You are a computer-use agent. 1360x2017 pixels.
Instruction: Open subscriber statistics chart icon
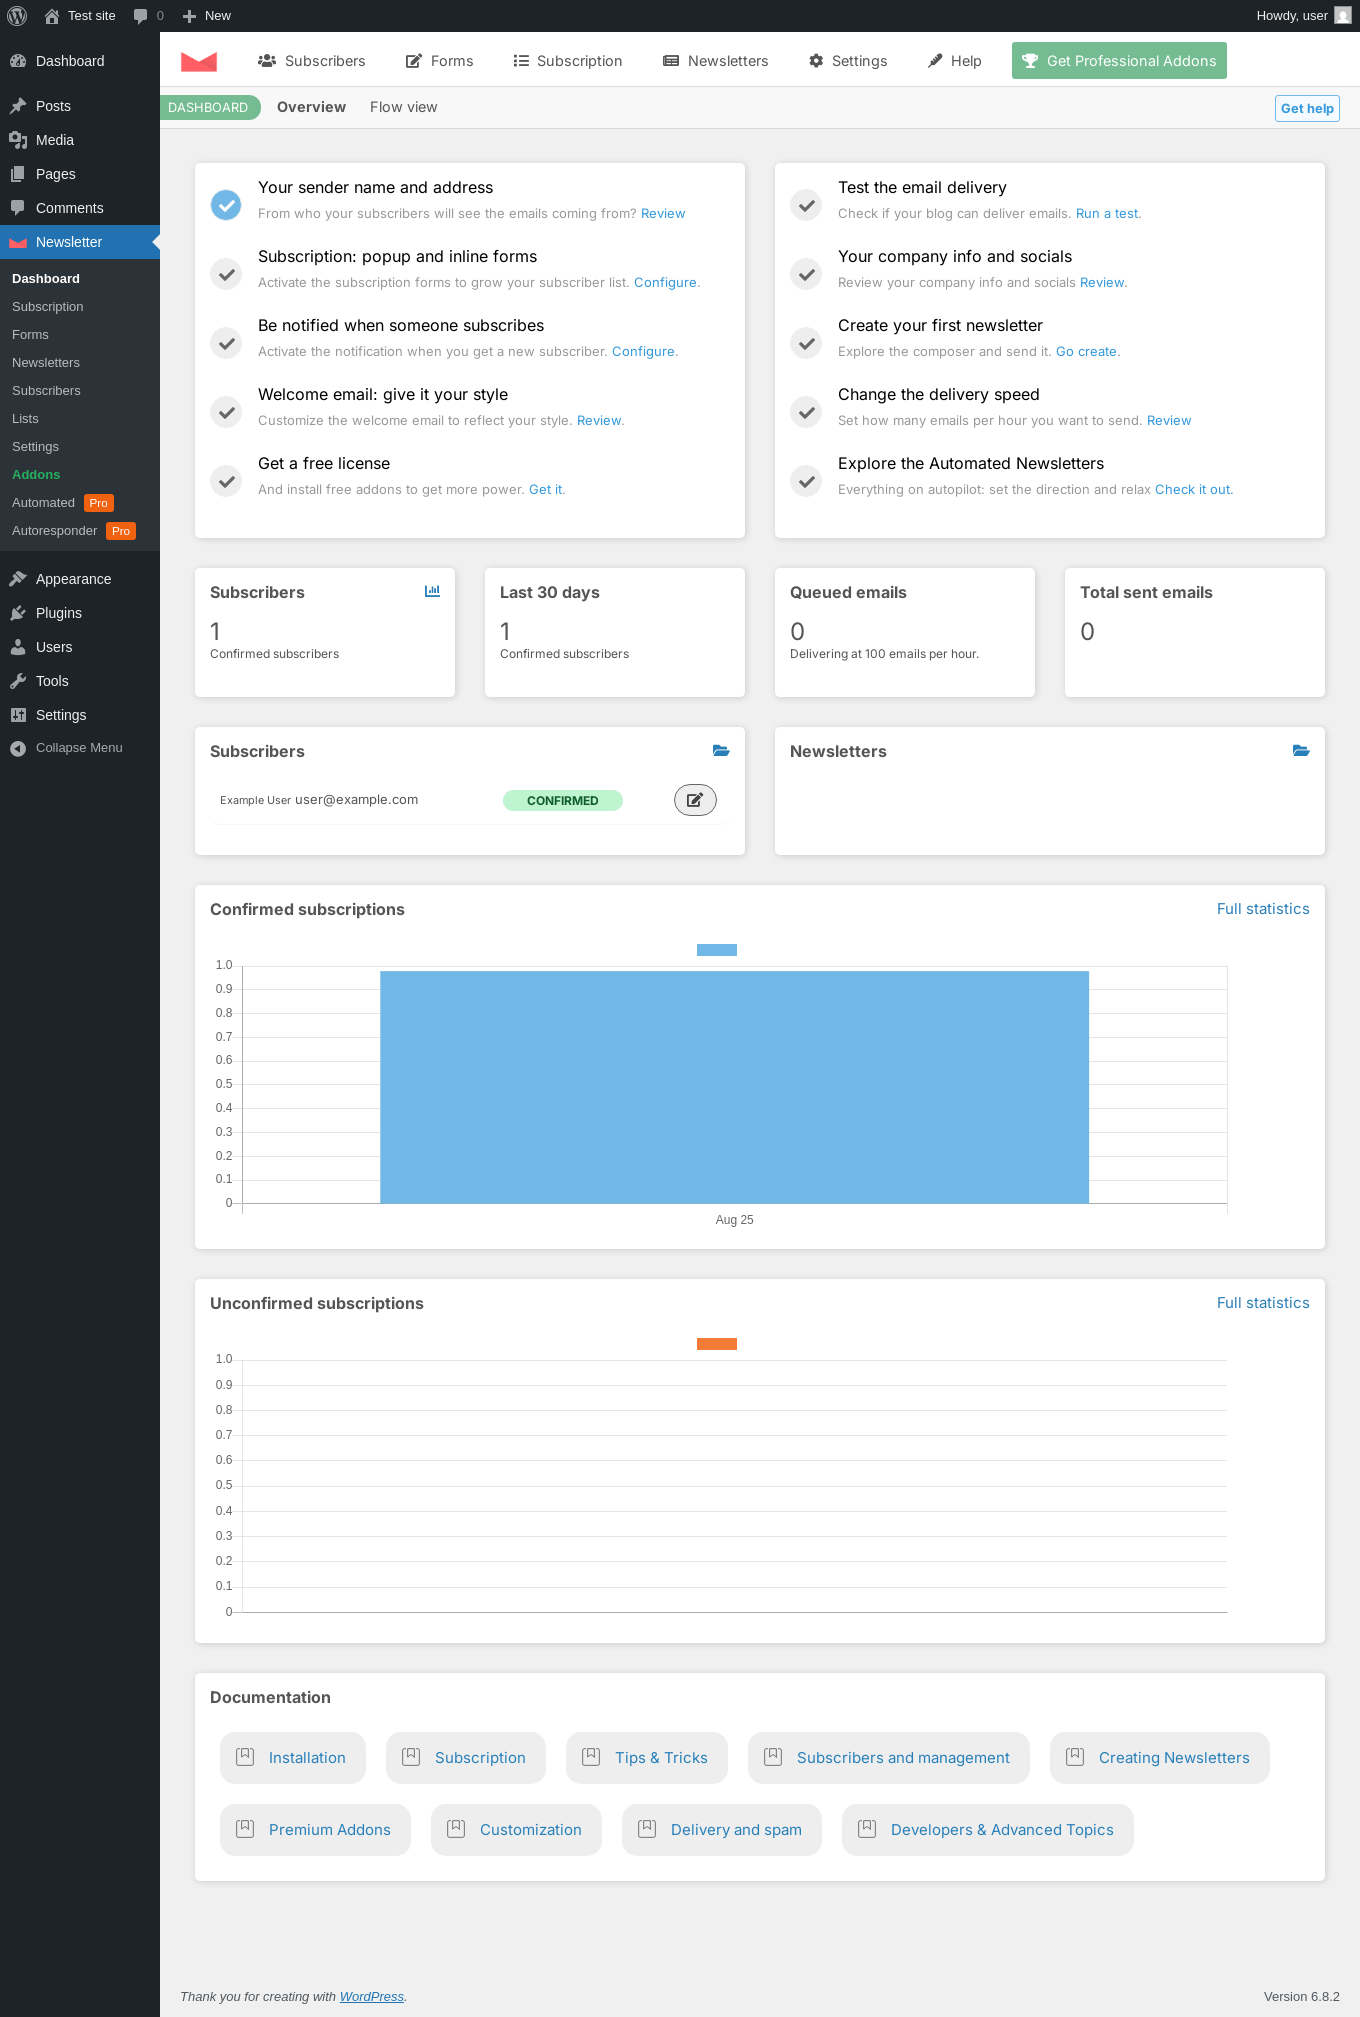[x=432, y=591]
